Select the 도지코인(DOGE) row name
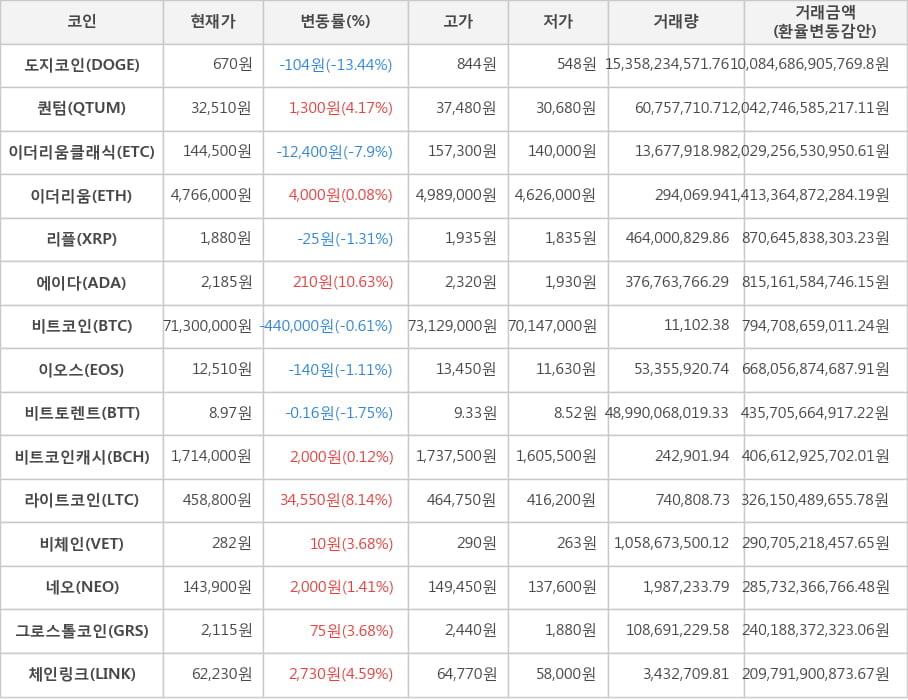Viewport: 908px width, 700px height. coord(82,65)
